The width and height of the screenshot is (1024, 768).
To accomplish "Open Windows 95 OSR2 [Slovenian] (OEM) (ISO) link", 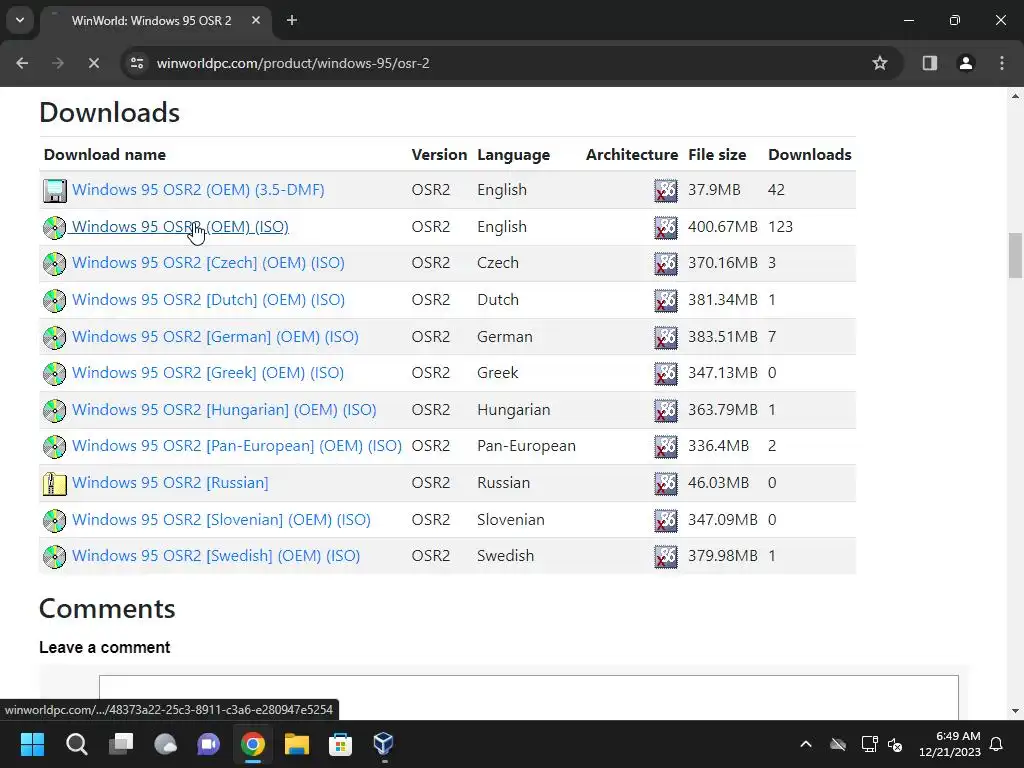I will pyautogui.click(x=221, y=519).
